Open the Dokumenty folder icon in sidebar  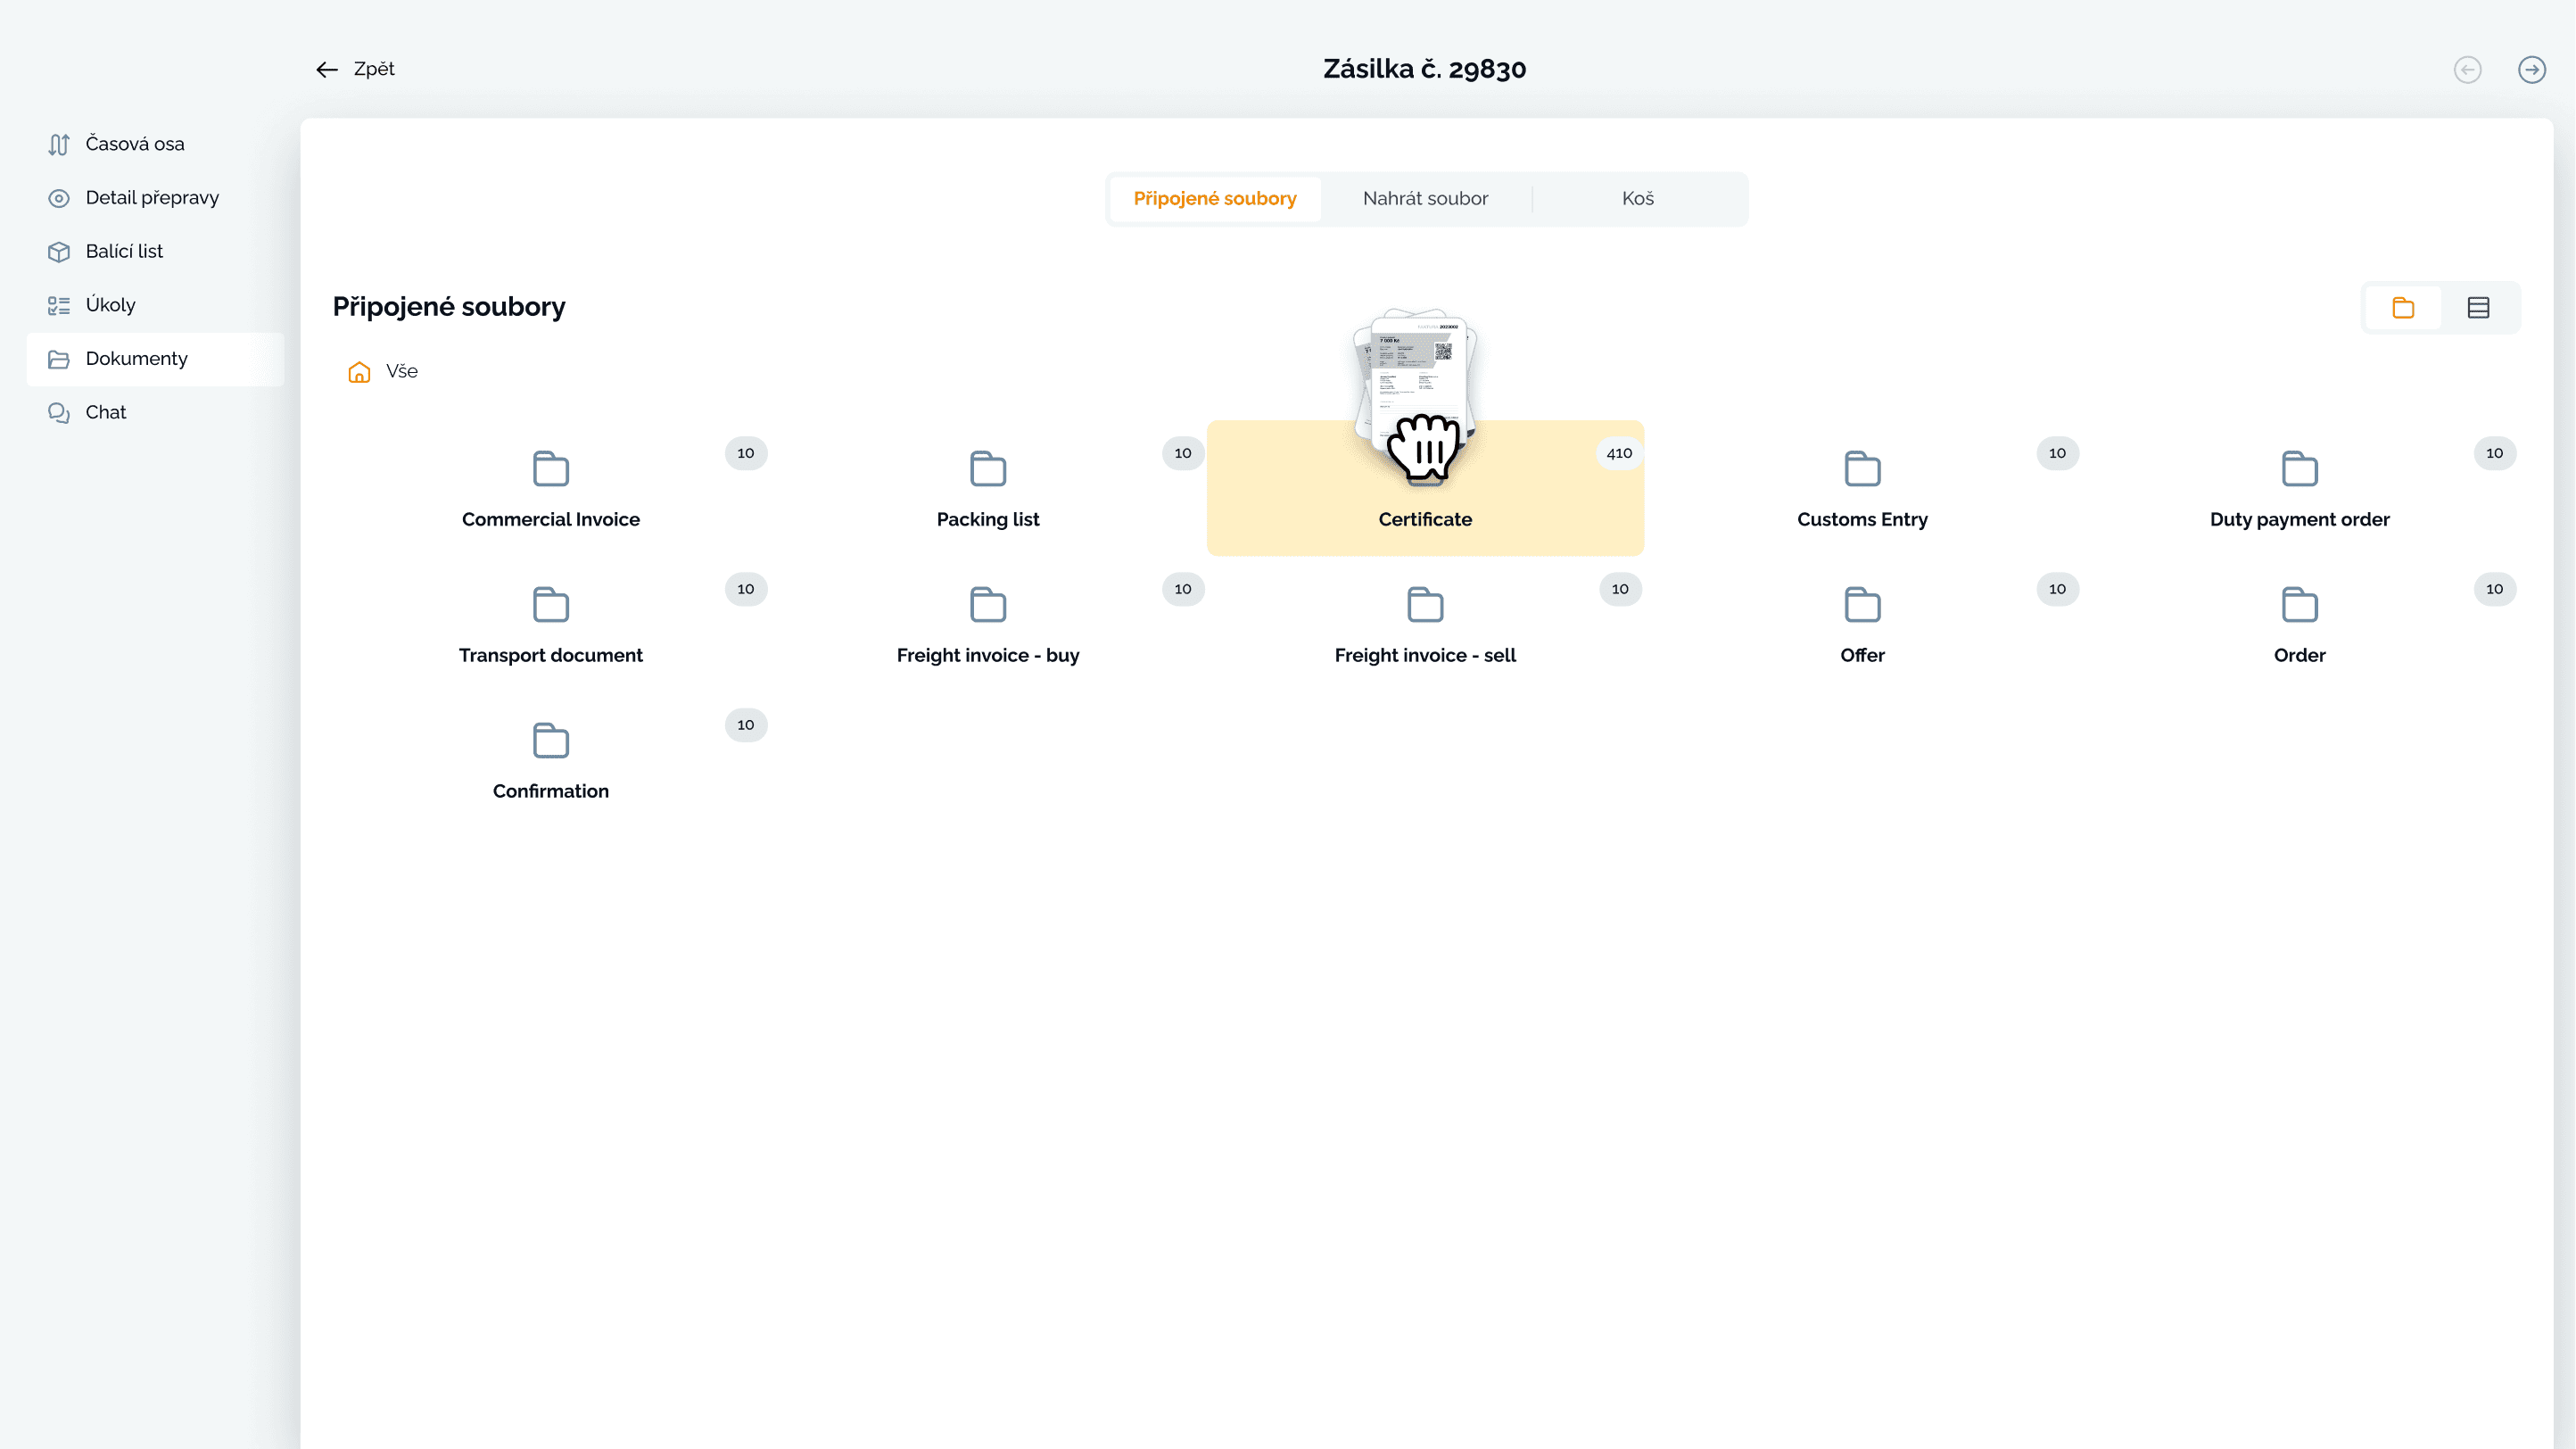[59, 358]
